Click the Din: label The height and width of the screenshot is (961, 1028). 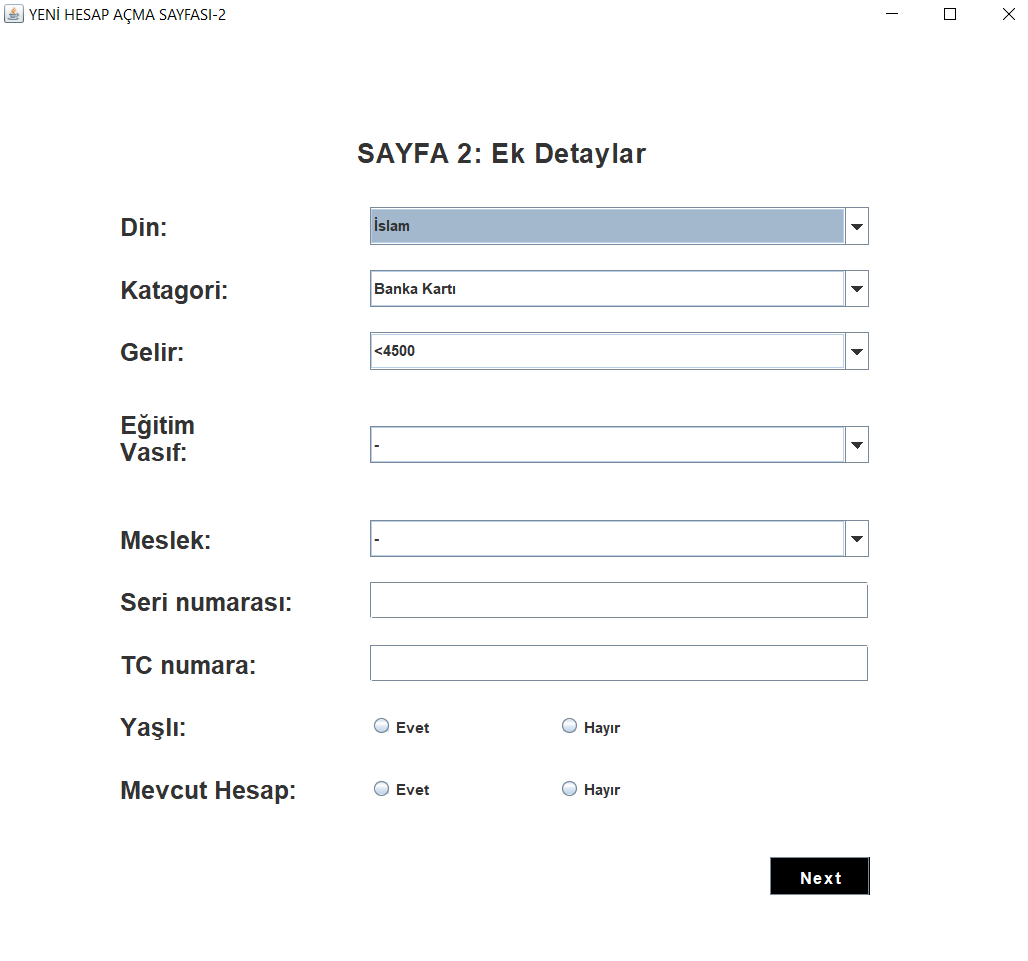144,227
